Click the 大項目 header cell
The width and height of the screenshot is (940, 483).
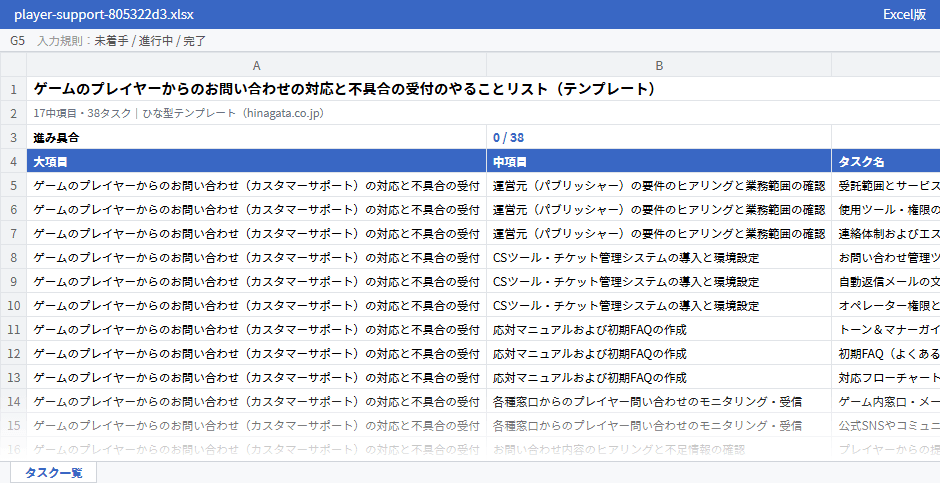(x=257, y=161)
